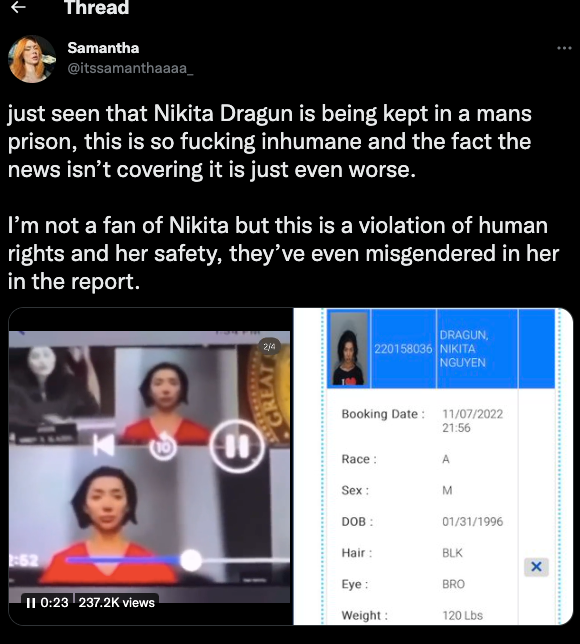The width and height of the screenshot is (580, 644).
Task: Skip to previous track icon in the video
Action: [x=103, y=445]
